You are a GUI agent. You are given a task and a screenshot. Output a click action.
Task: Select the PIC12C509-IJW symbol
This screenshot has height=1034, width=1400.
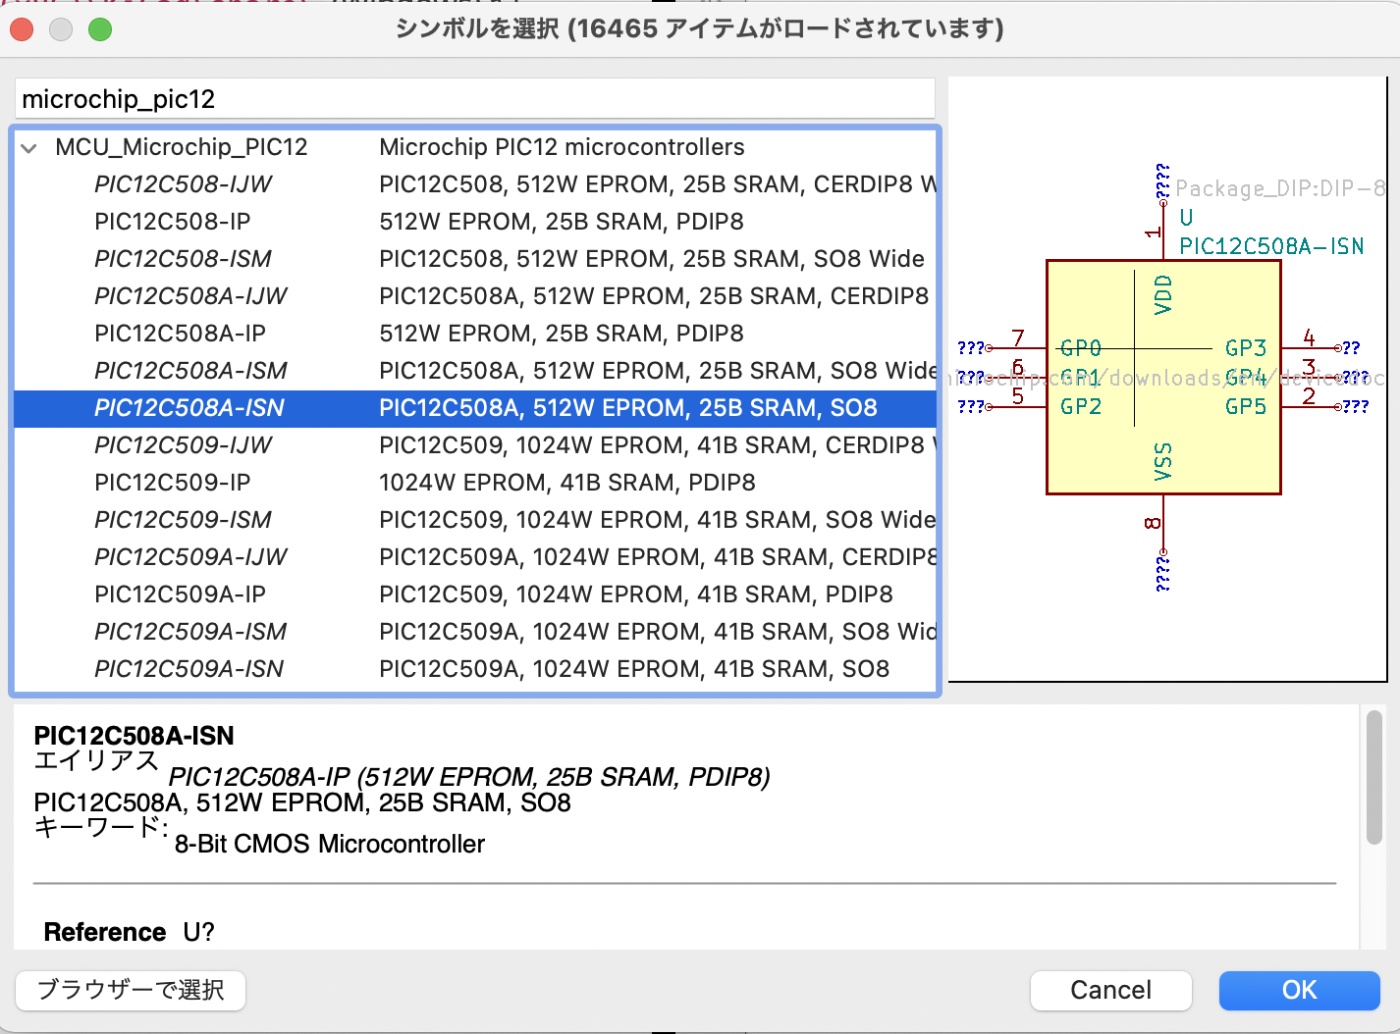pos(475,445)
